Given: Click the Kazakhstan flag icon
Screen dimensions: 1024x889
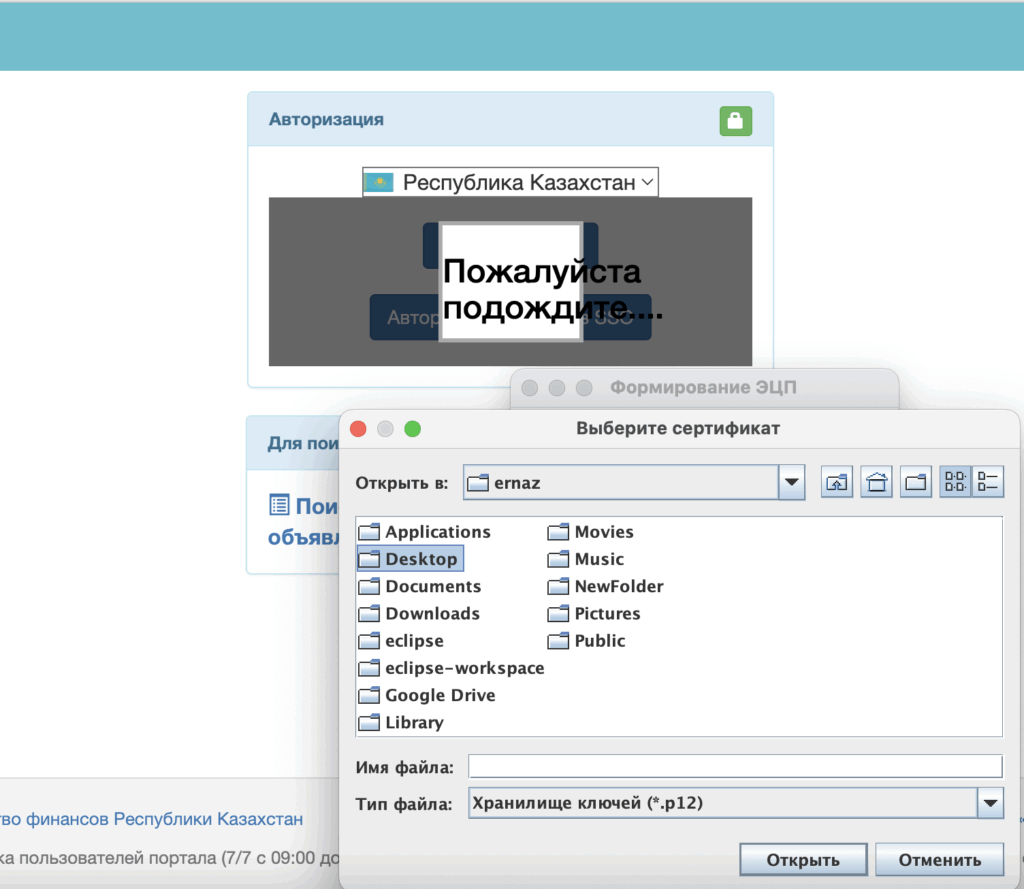Looking at the screenshot, I should (378, 182).
